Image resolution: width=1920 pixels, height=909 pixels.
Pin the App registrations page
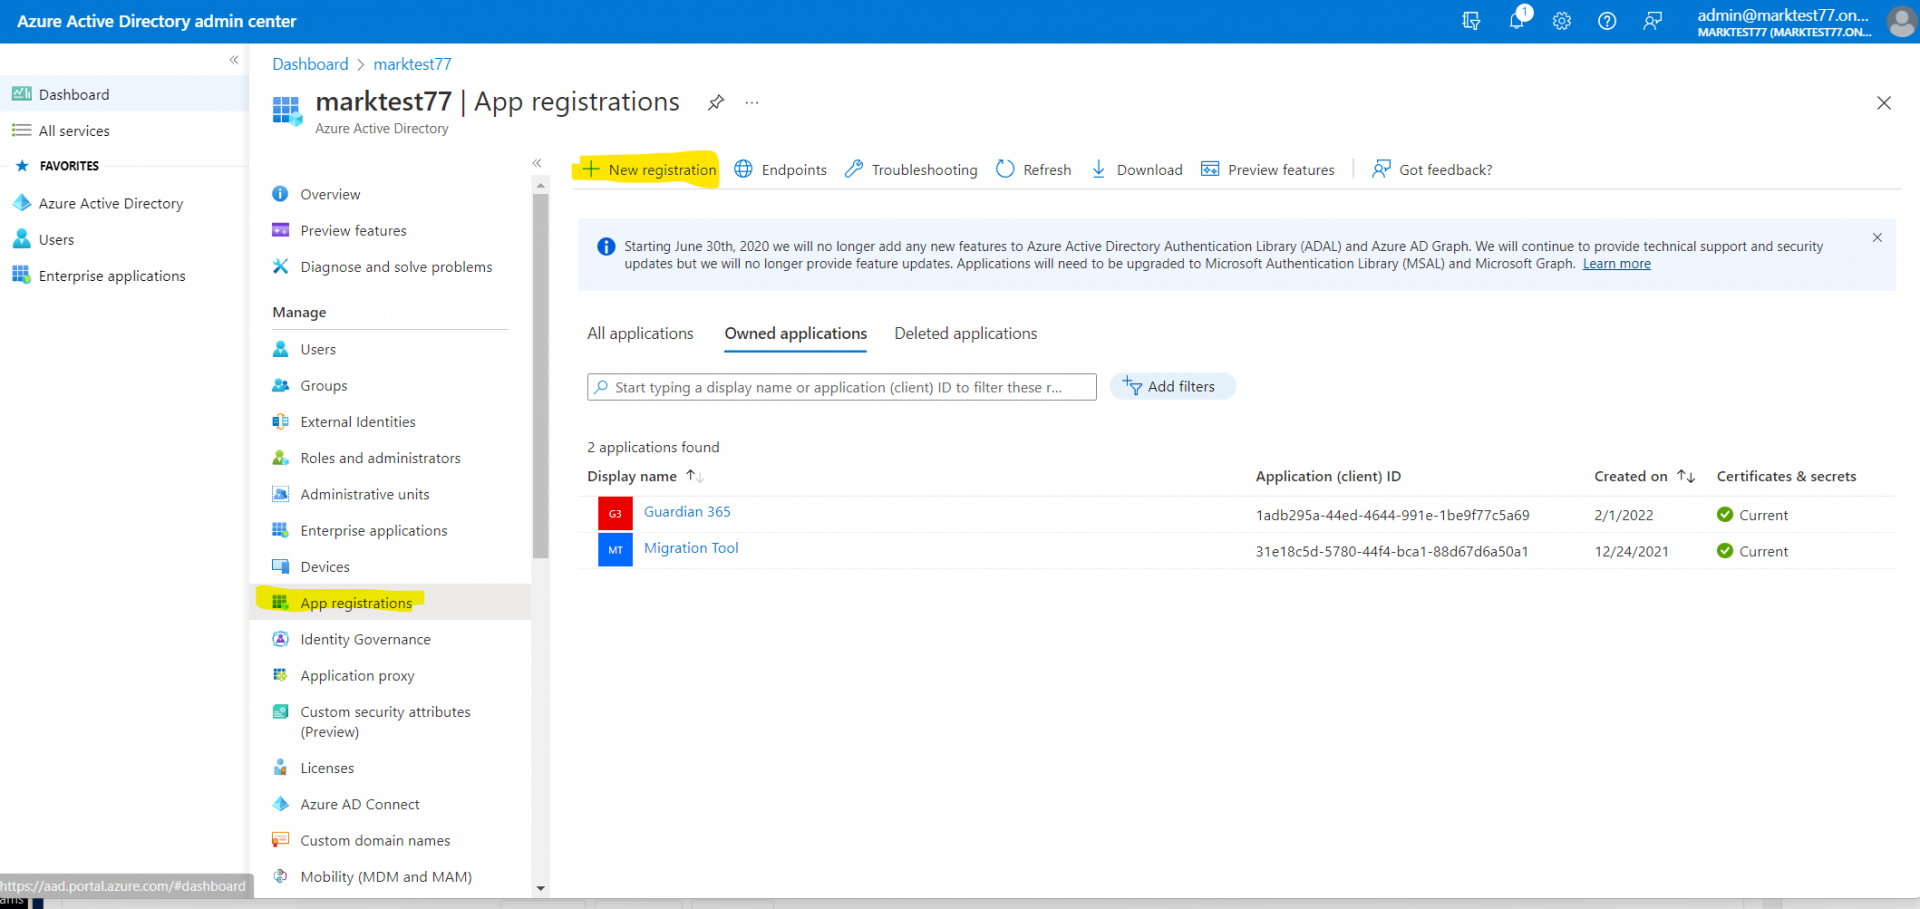point(715,102)
